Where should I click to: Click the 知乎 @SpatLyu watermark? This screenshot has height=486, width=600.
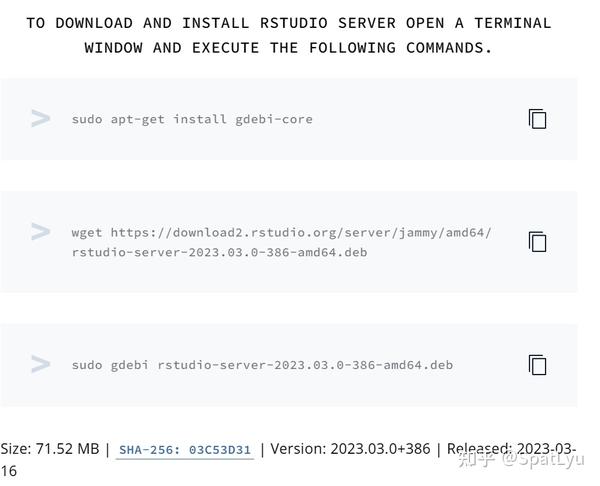click(x=521, y=459)
